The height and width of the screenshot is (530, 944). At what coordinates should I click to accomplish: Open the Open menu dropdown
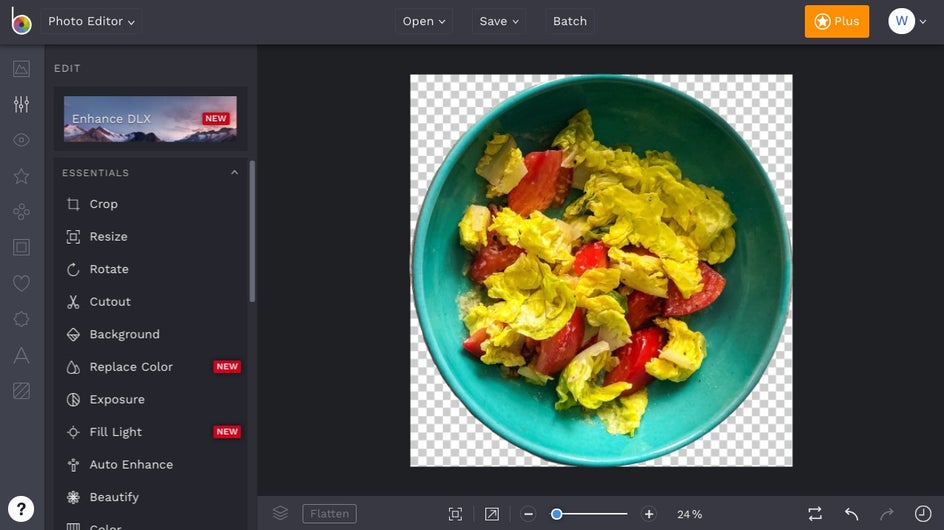pyautogui.click(x=424, y=21)
